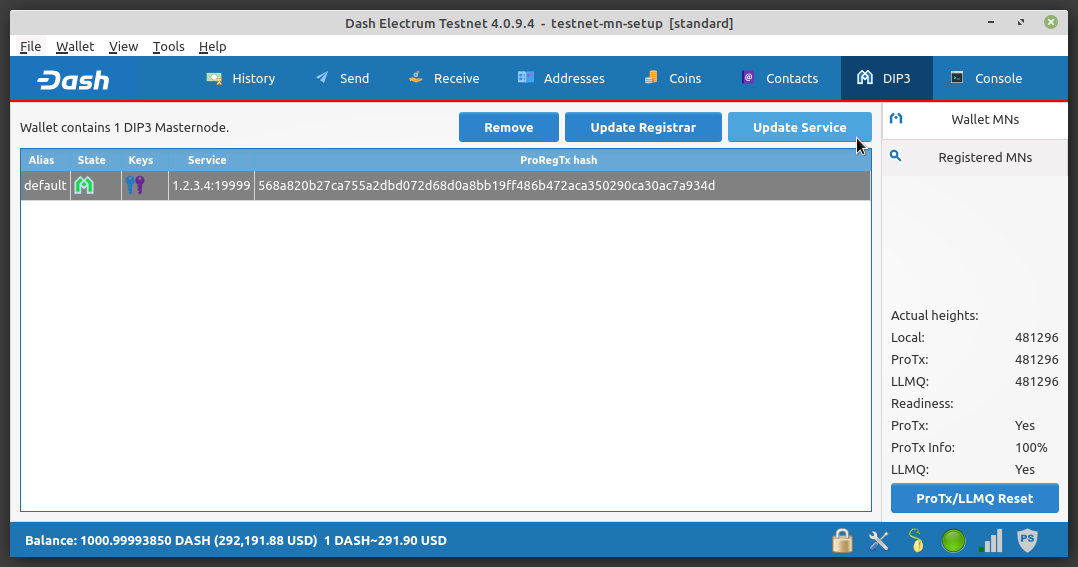Click the seed icon in status bar

click(x=916, y=541)
